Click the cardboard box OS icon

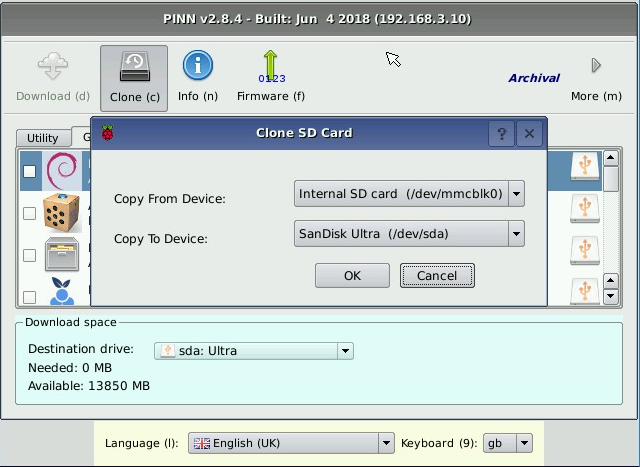(x=61, y=213)
